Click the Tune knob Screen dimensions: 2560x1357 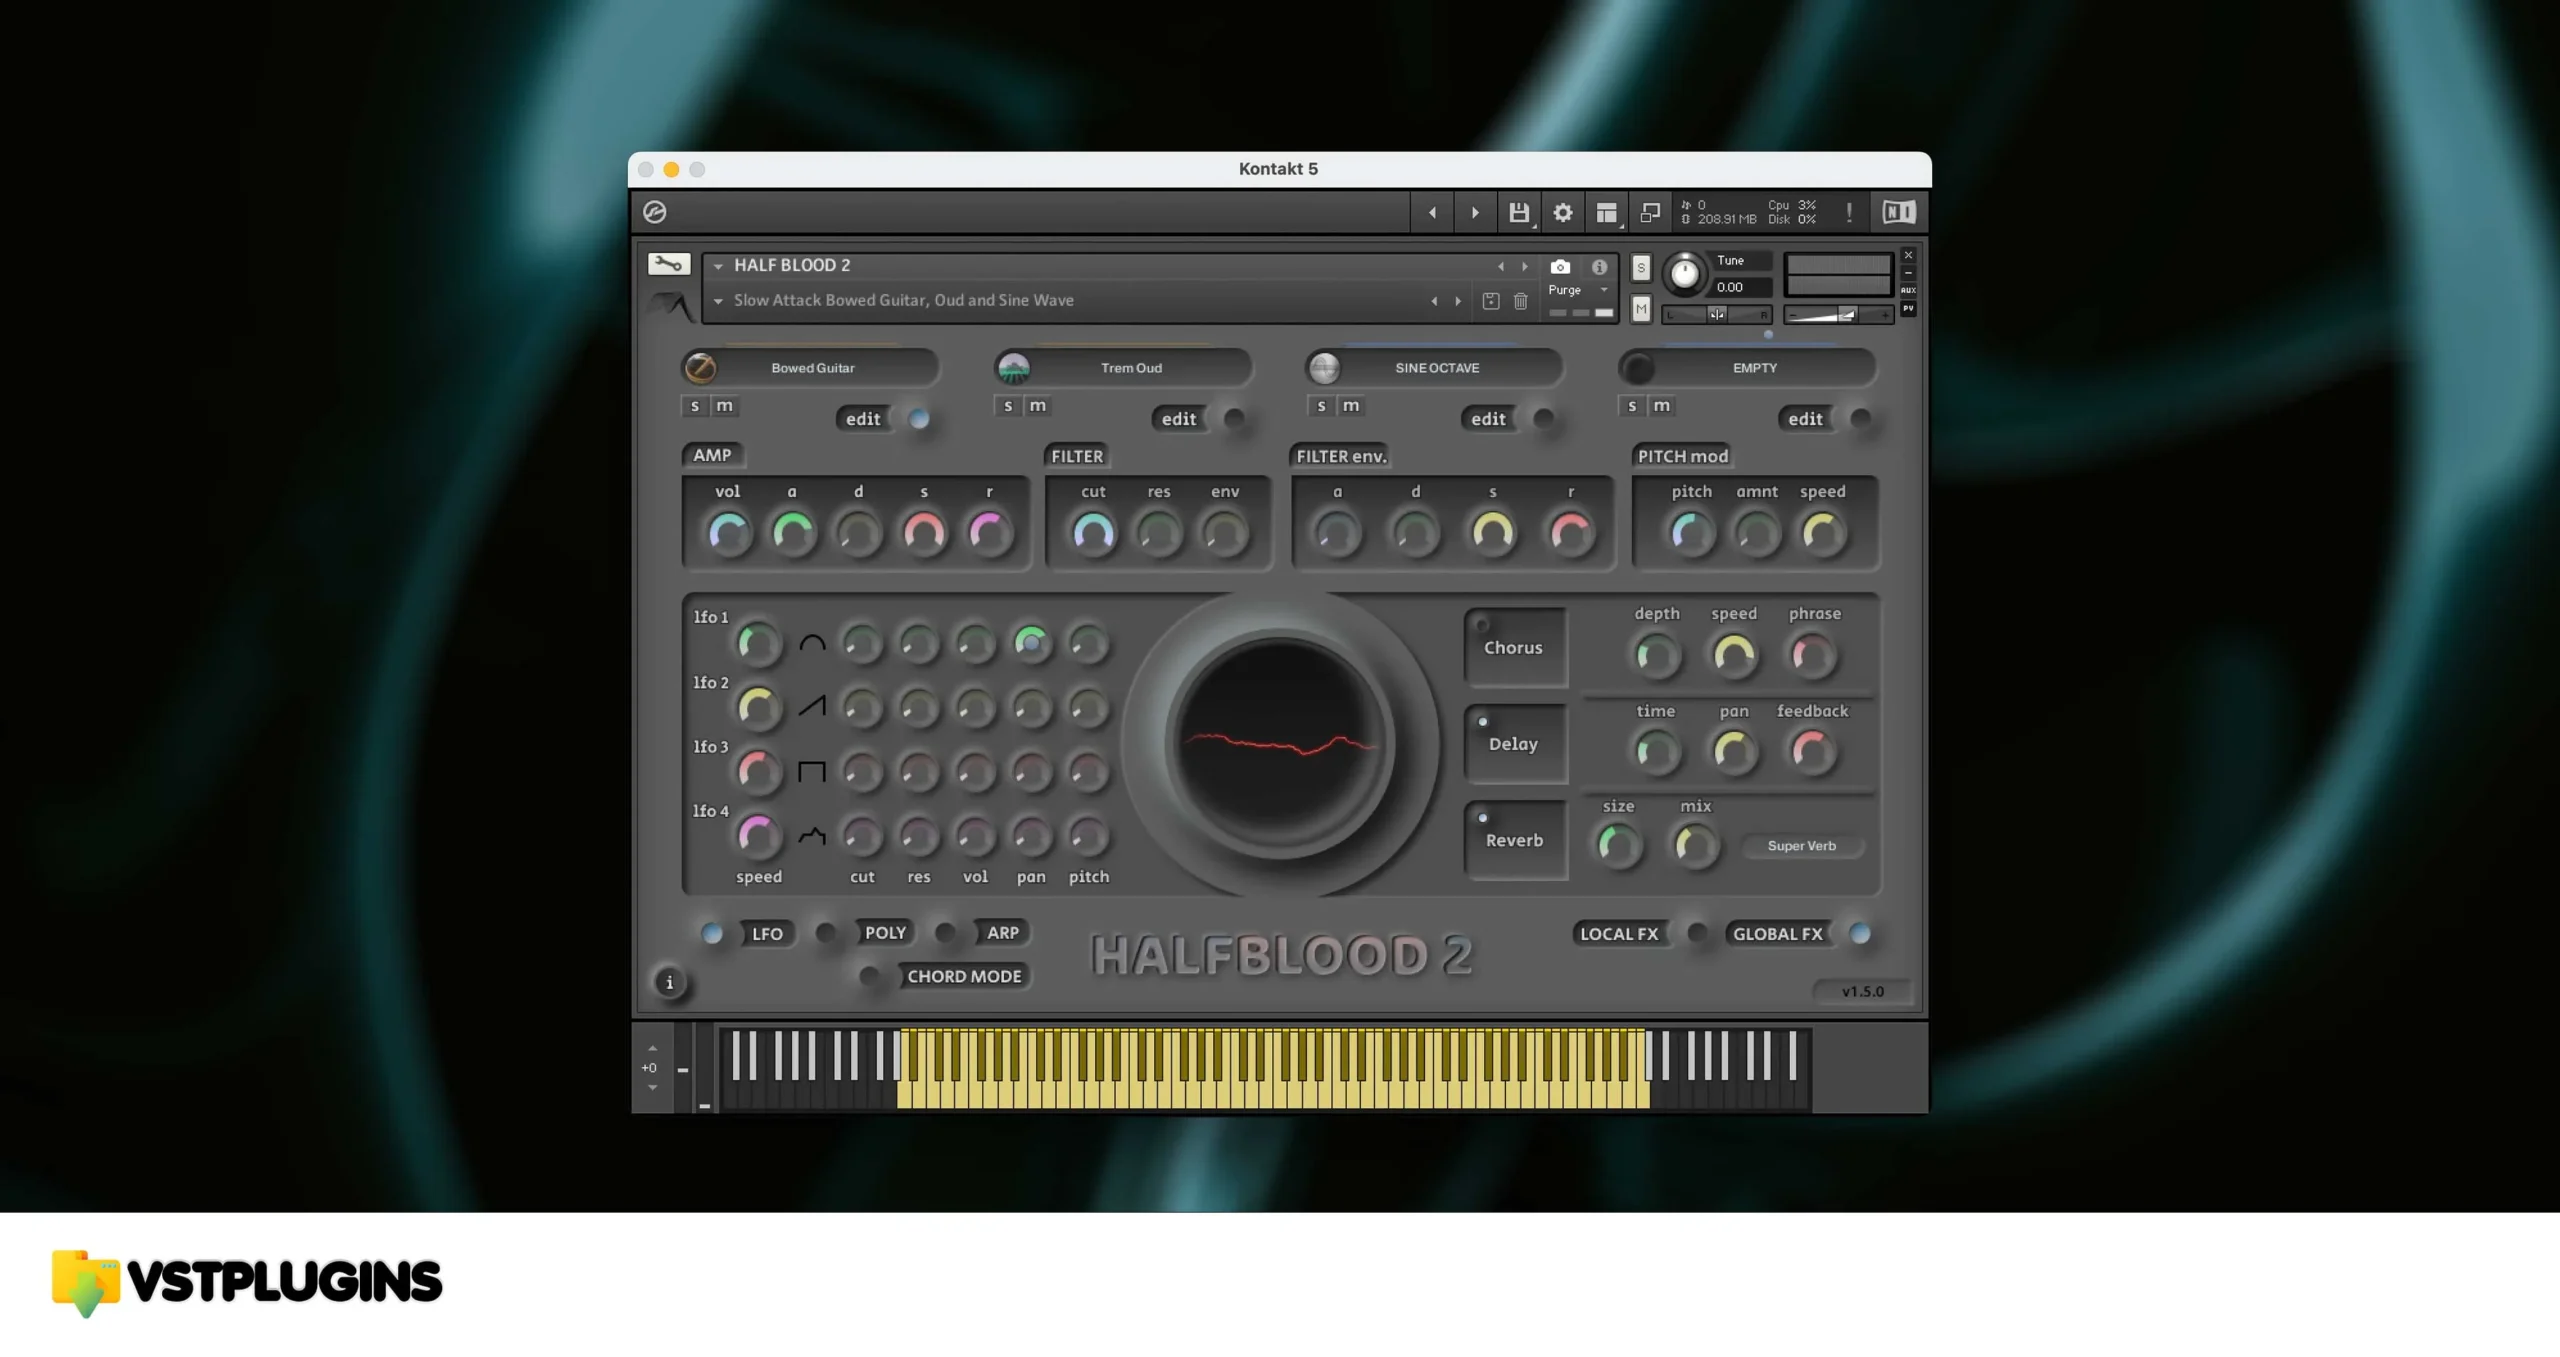[x=1685, y=273]
